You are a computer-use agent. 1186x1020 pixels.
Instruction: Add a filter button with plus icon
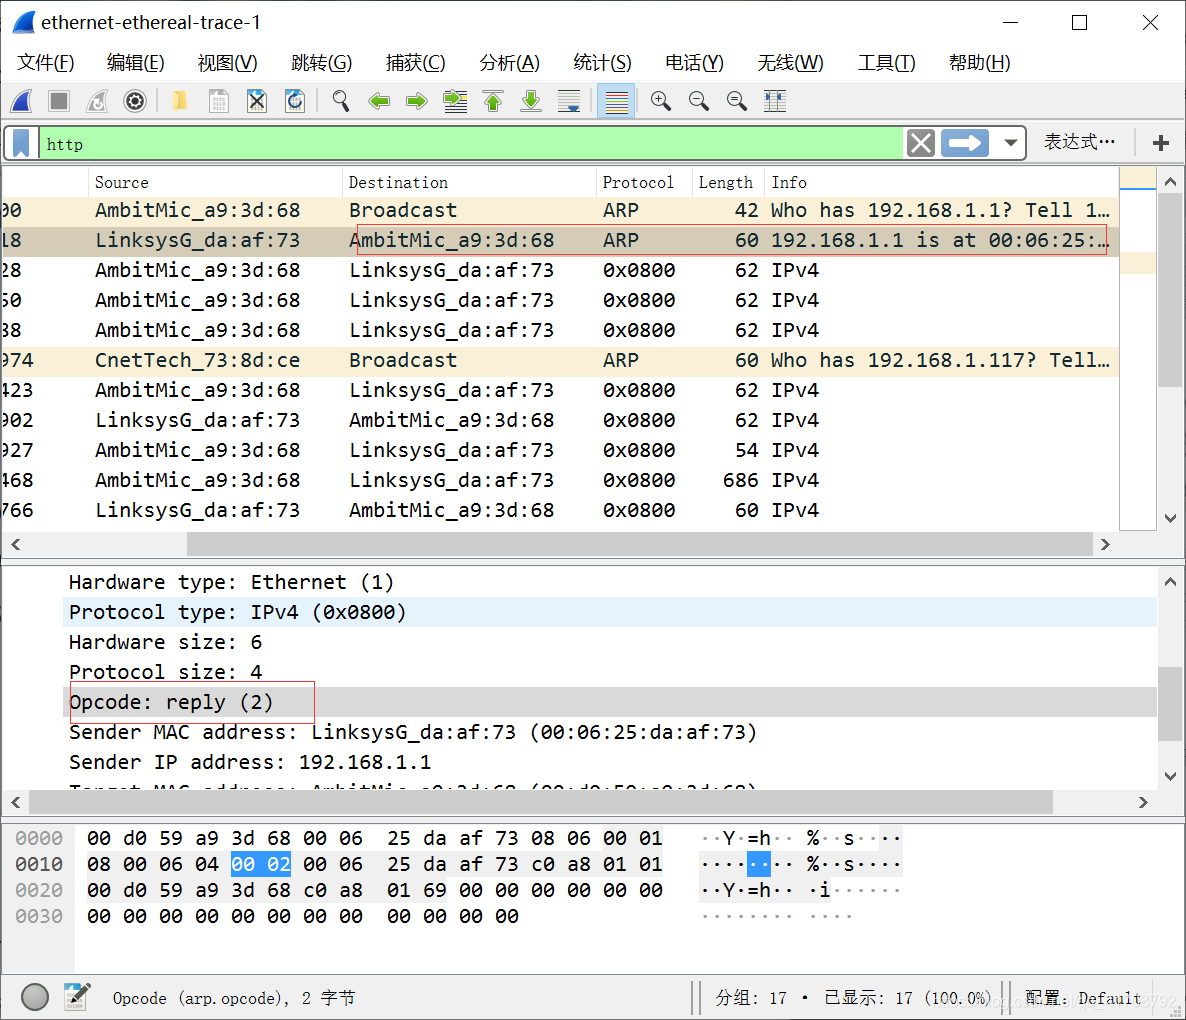[x=1160, y=143]
